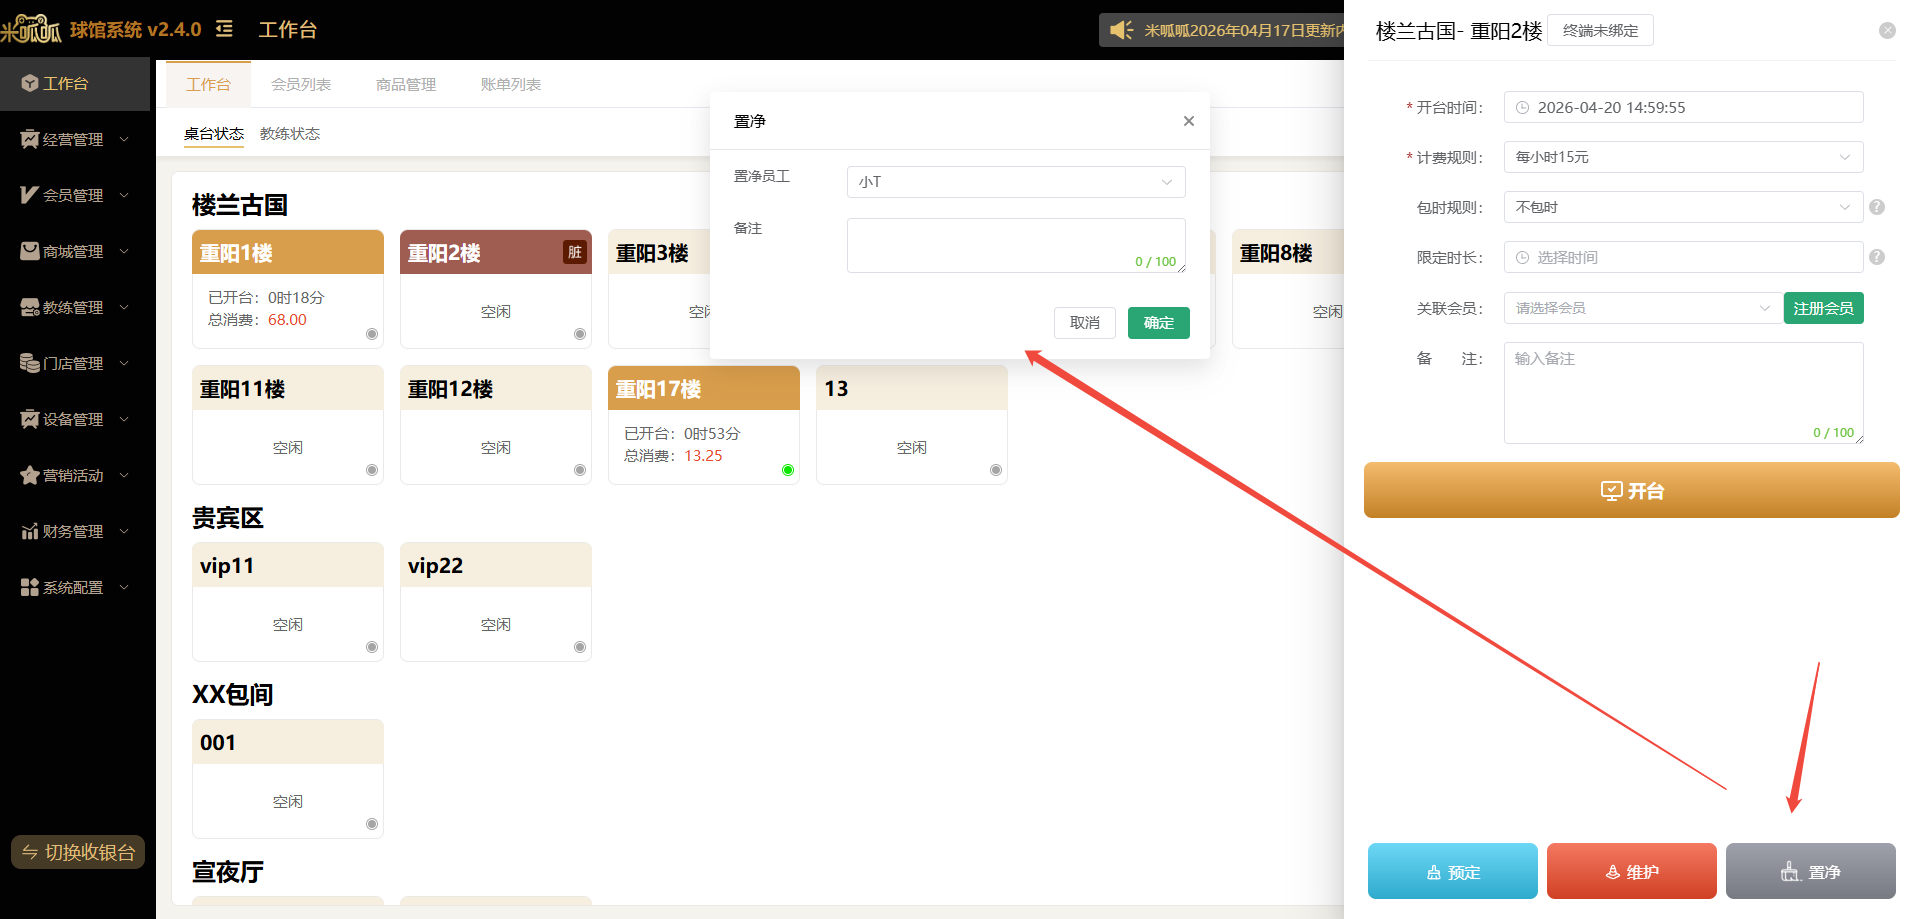Screen dimensions: 1920x919
Task: Open the 重阳8楼 table card
Action: tap(1288, 289)
